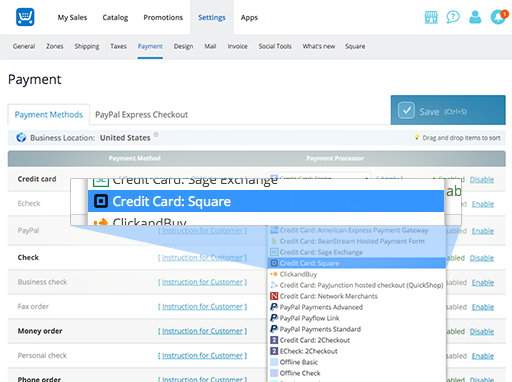Image resolution: width=512 pixels, height=382 pixels.
Task: Choose Credit Card: 2Checkout option
Action: point(357,340)
